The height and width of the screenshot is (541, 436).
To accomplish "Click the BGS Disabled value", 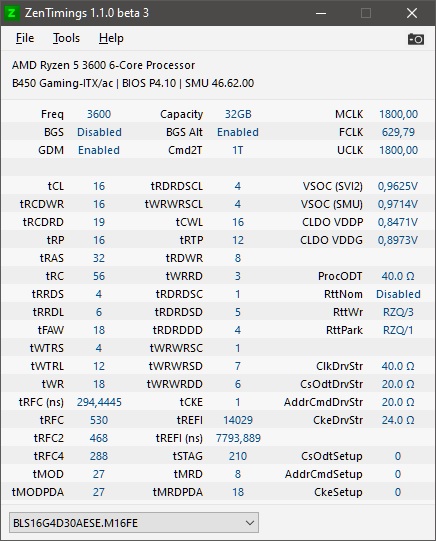I will 99,132.
